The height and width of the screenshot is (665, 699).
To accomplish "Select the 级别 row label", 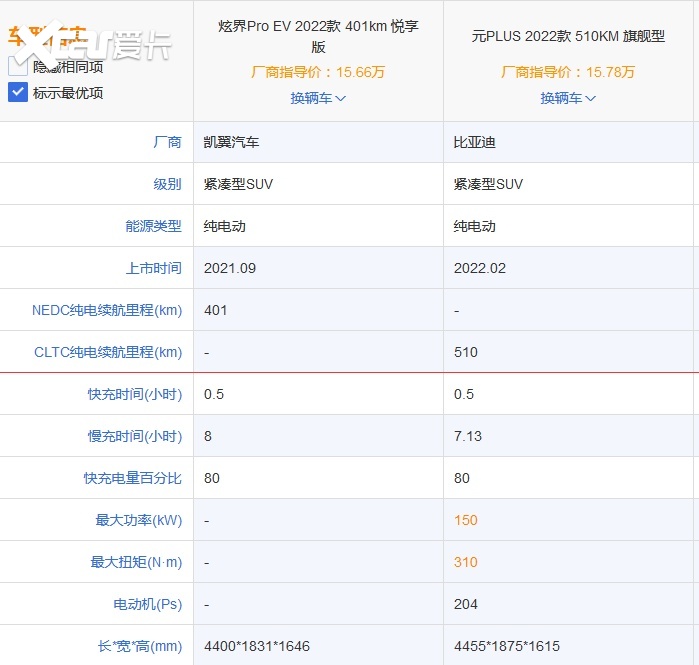I will pyautogui.click(x=167, y=184).
